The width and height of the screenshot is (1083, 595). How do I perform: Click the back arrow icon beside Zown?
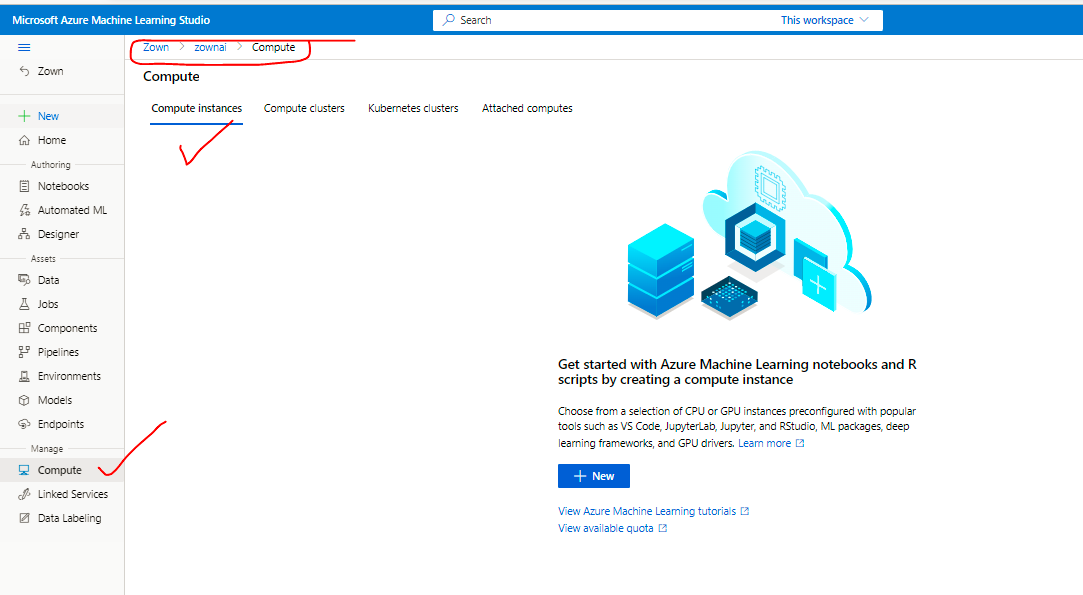pyautogui.click(x=24, y=71)
